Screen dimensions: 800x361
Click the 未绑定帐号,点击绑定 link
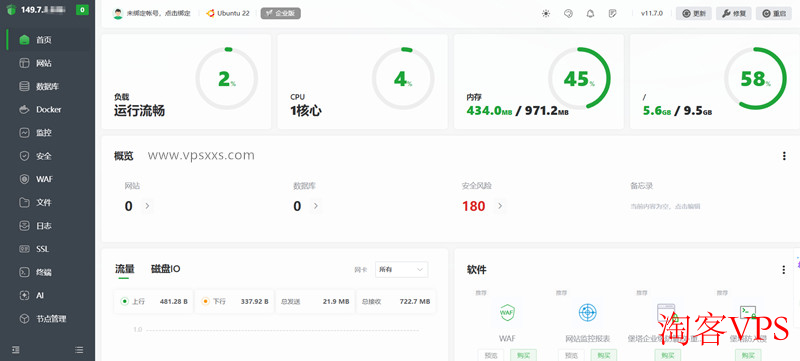coord(158,14)
